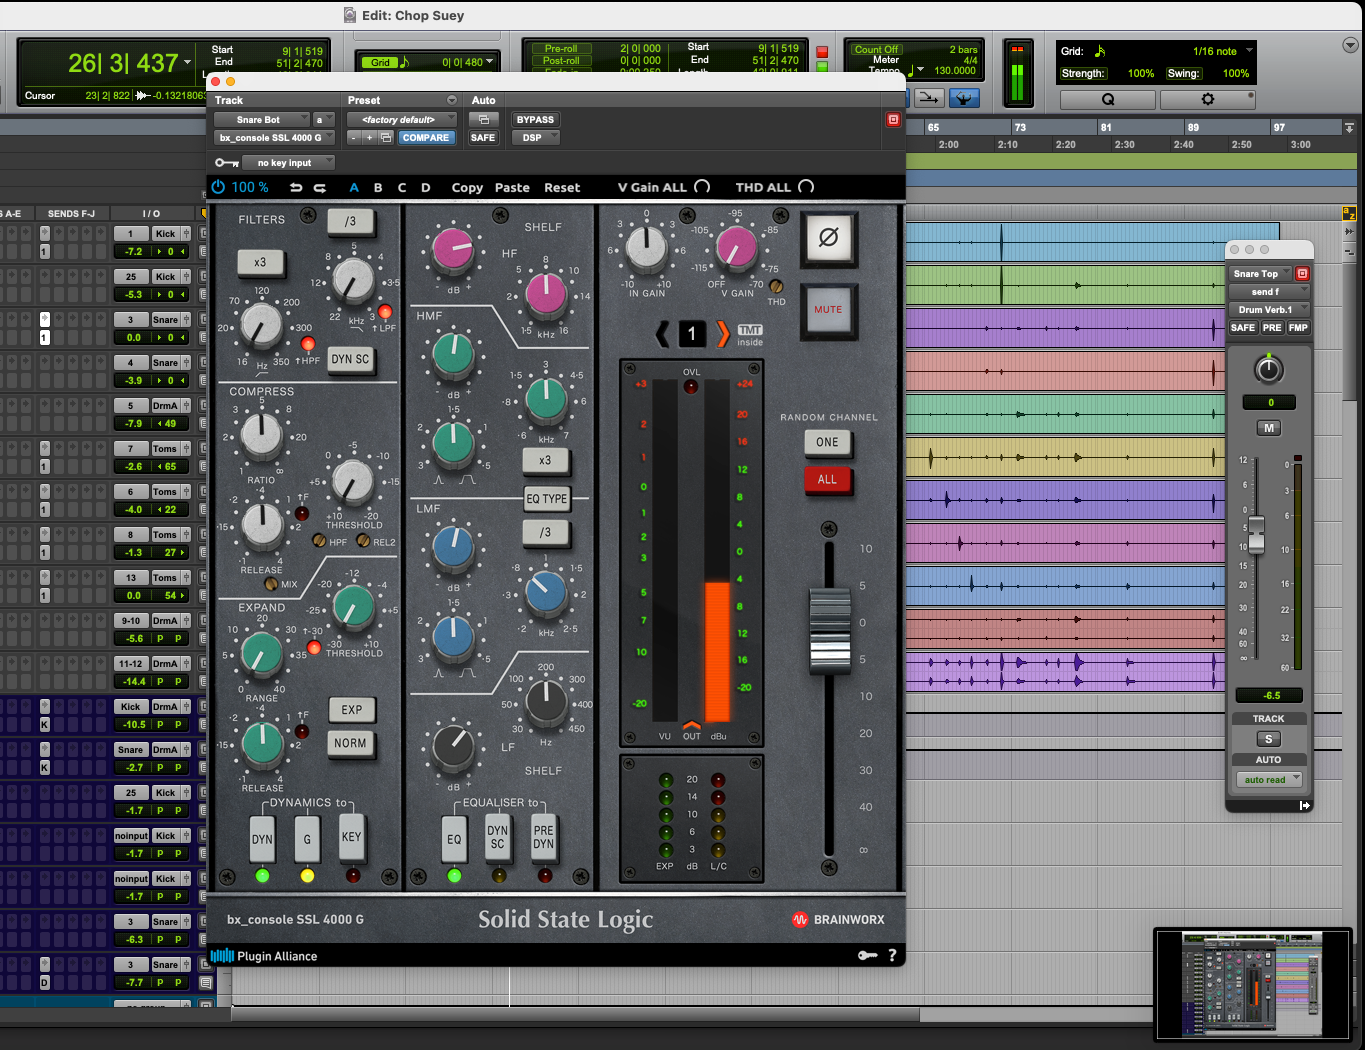Toggle the EQ equaliser routing button

click(454, 839)
